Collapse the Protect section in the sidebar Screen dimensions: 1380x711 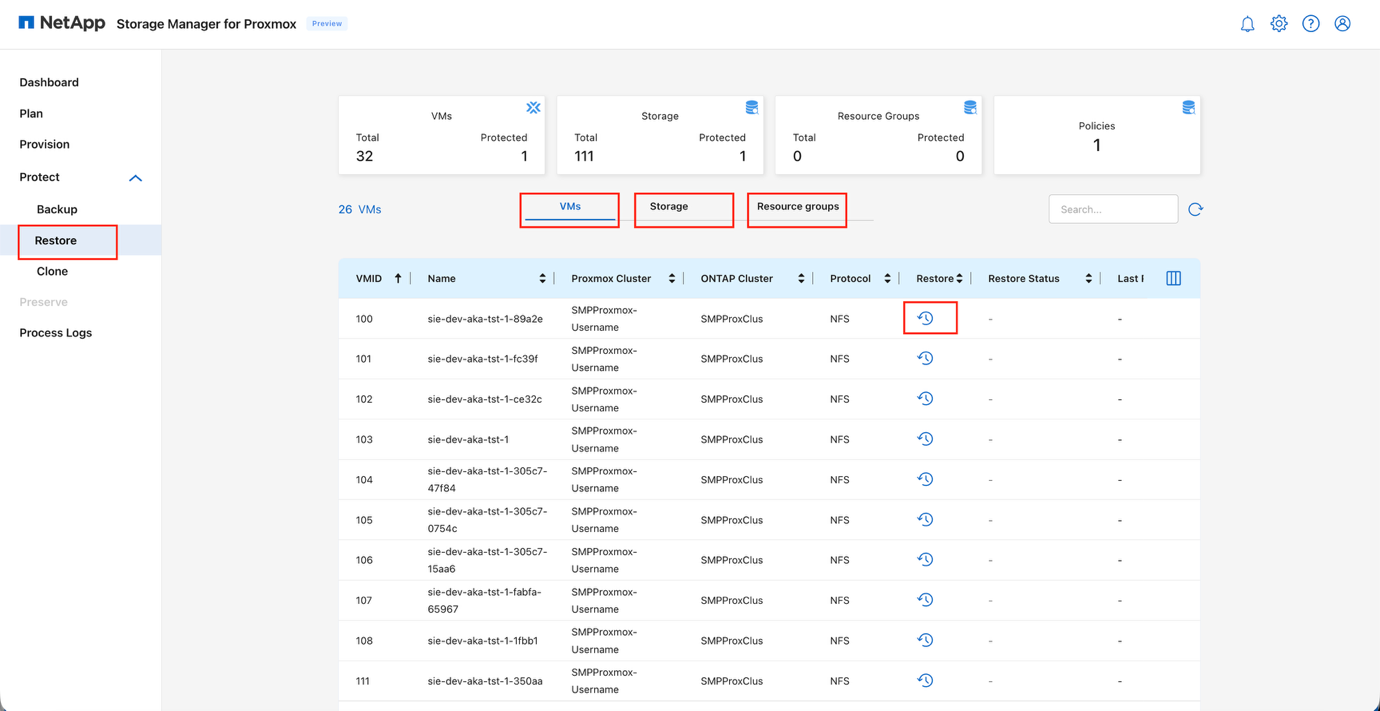135,178
